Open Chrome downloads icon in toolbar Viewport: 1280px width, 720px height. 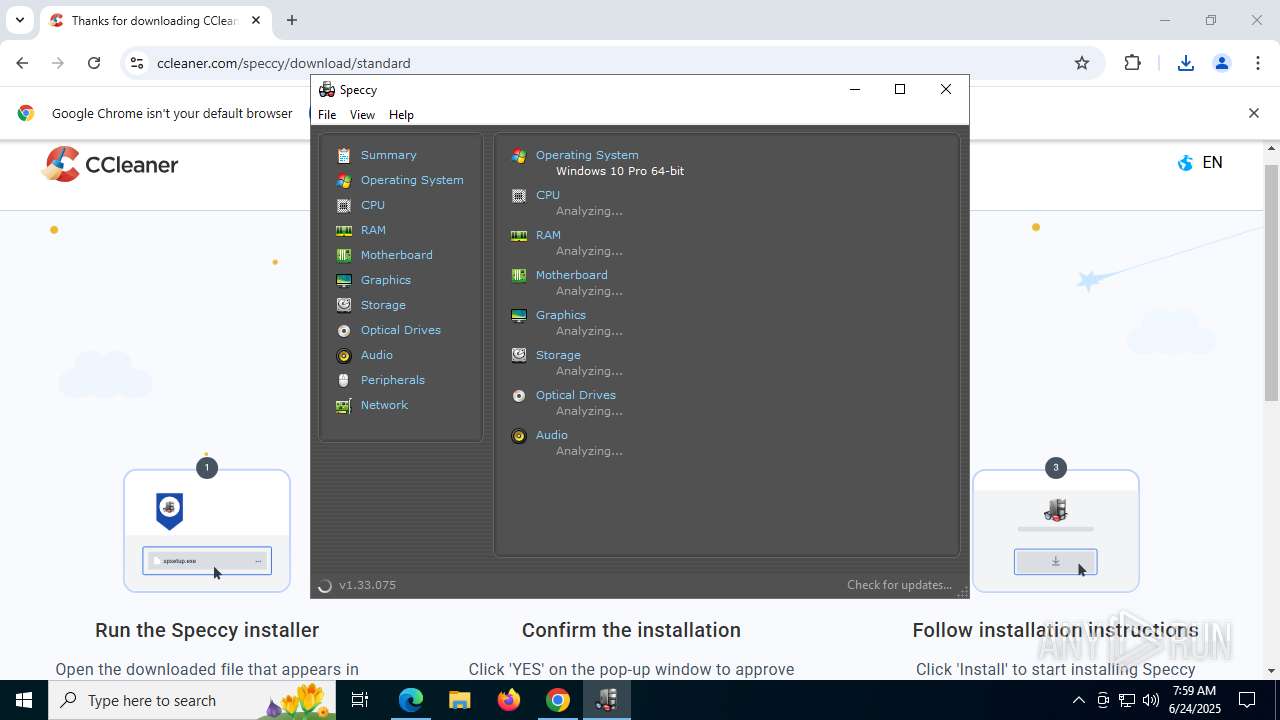(x=1186, y=63)
